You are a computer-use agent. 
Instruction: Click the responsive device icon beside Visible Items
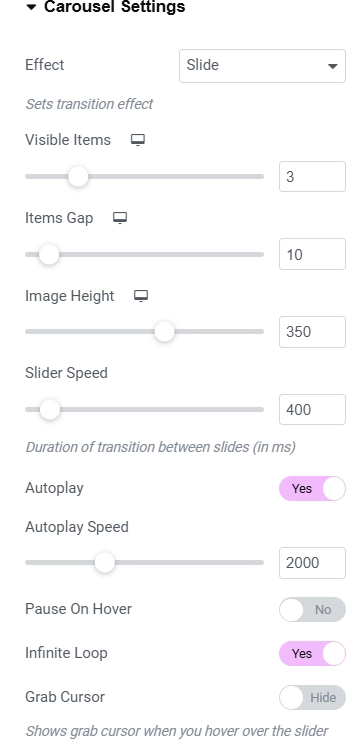click(x=138, y=140)
